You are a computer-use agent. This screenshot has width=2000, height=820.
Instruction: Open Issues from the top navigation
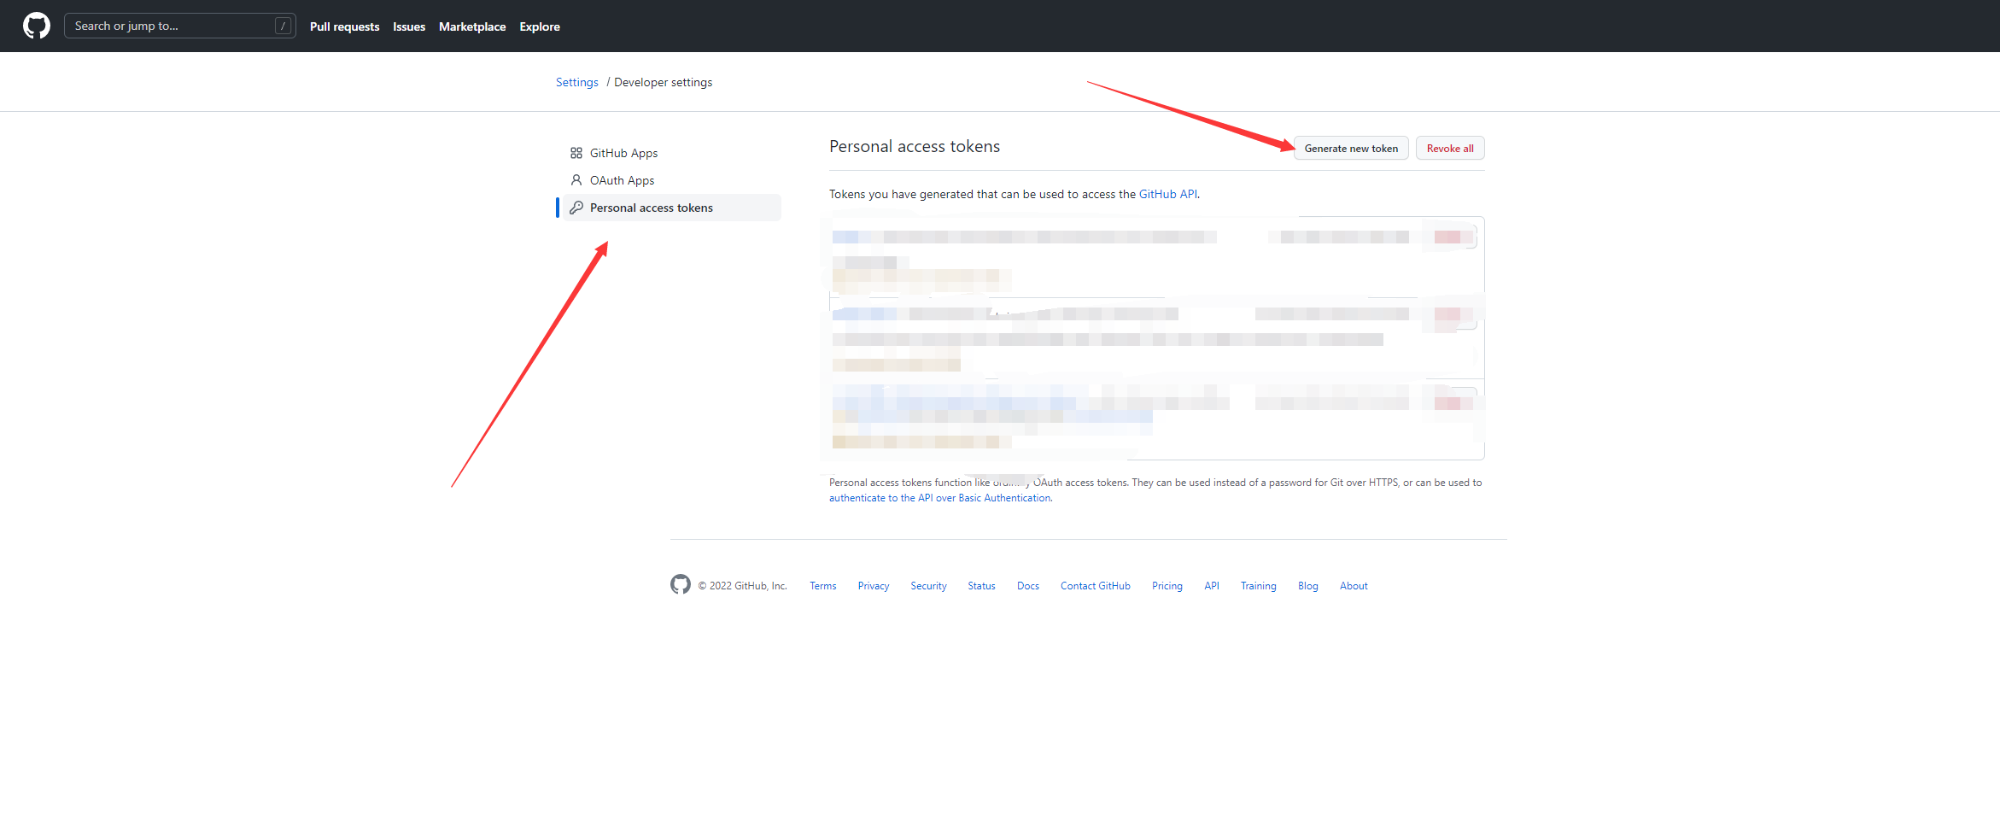point(409,27)
